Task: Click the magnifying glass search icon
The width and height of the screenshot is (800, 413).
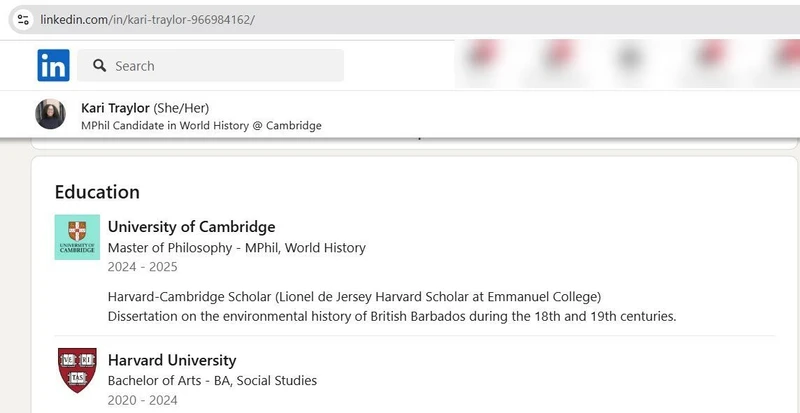Action: coord(99,66)
